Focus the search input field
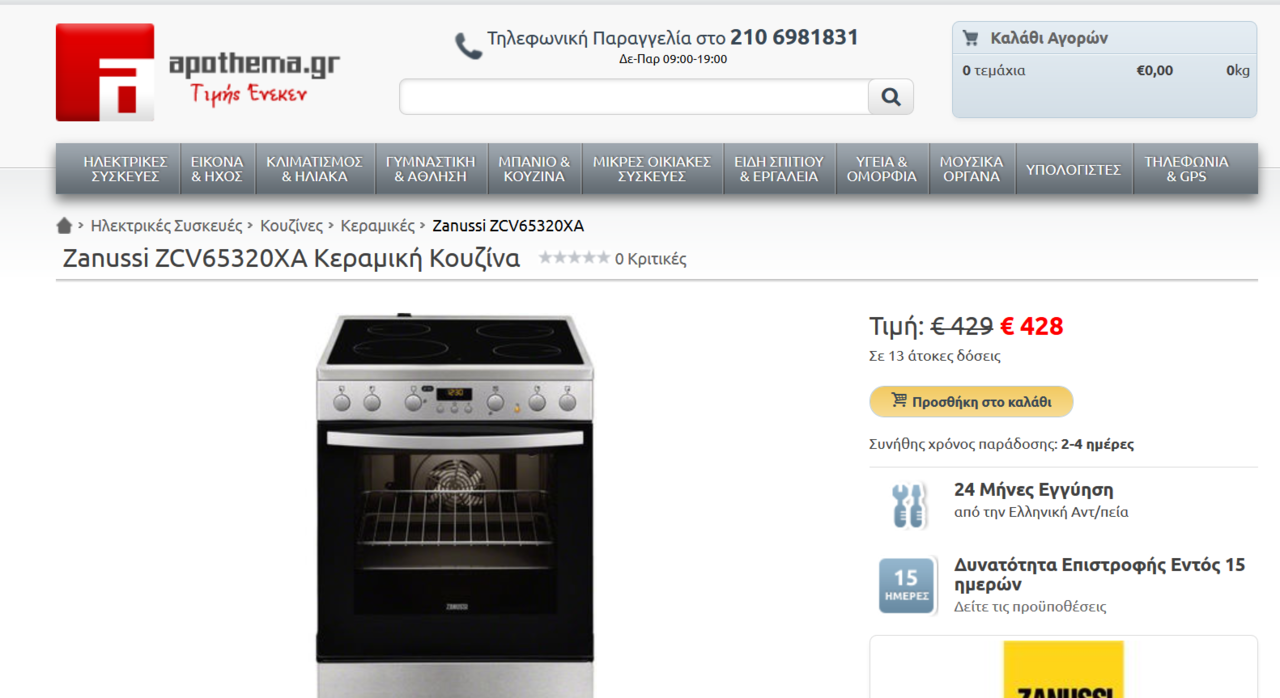The width and height of the screenshot is (1280, 698). (634, 97)
